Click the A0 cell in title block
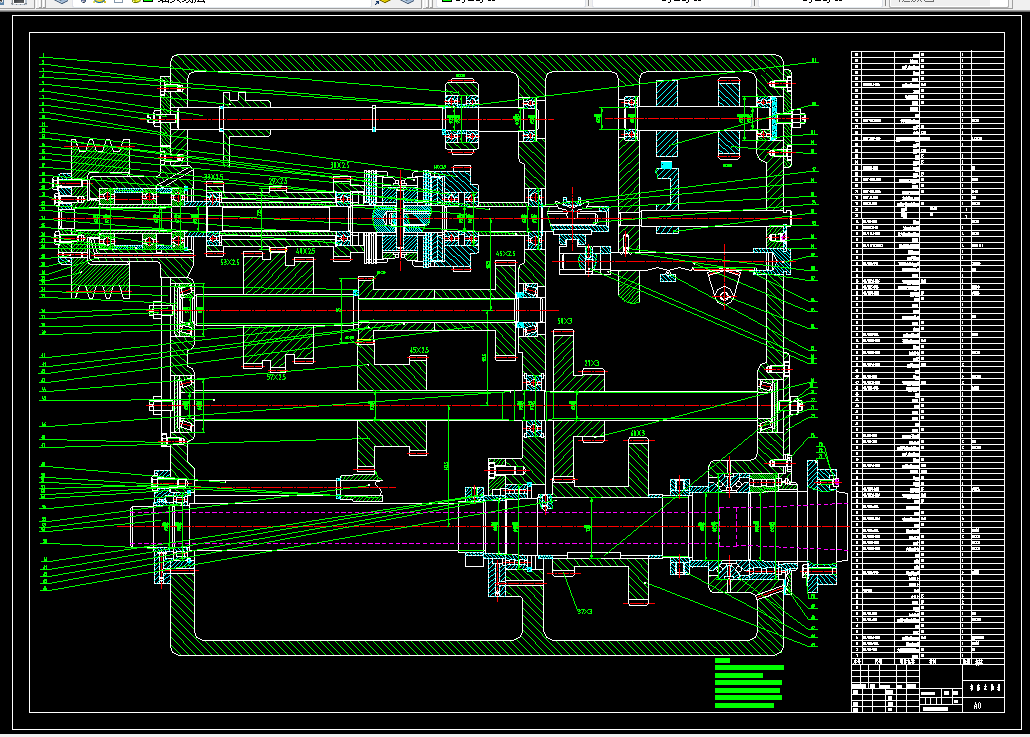 click(977, 705)
